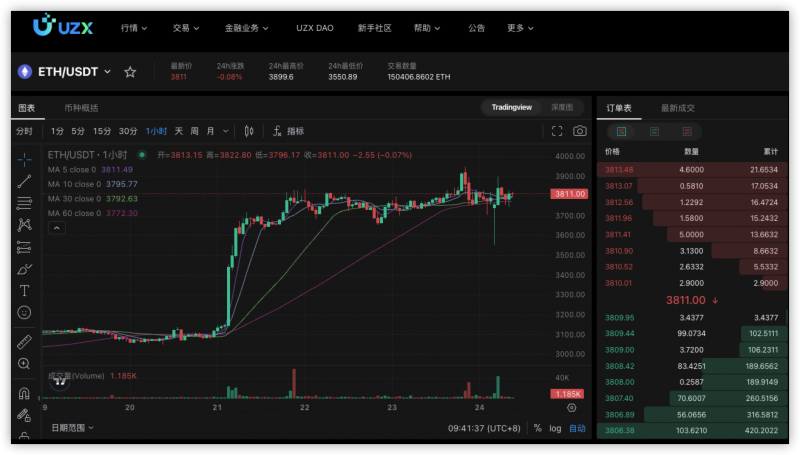Screen dimensions: 800x455
Task: Switch to the 订单表 tab
Action: coord(619,108)
